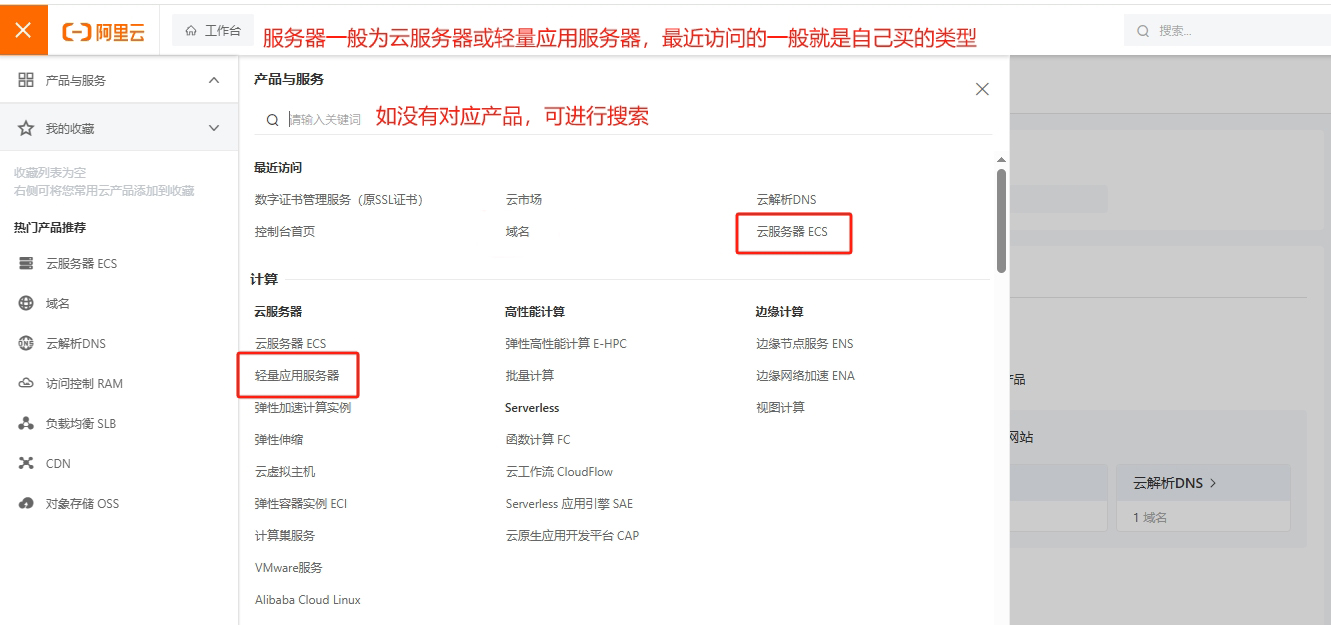Open Serverless 应用引擎 SAE link
This screenshot has height=625, width=1331.
569,504
